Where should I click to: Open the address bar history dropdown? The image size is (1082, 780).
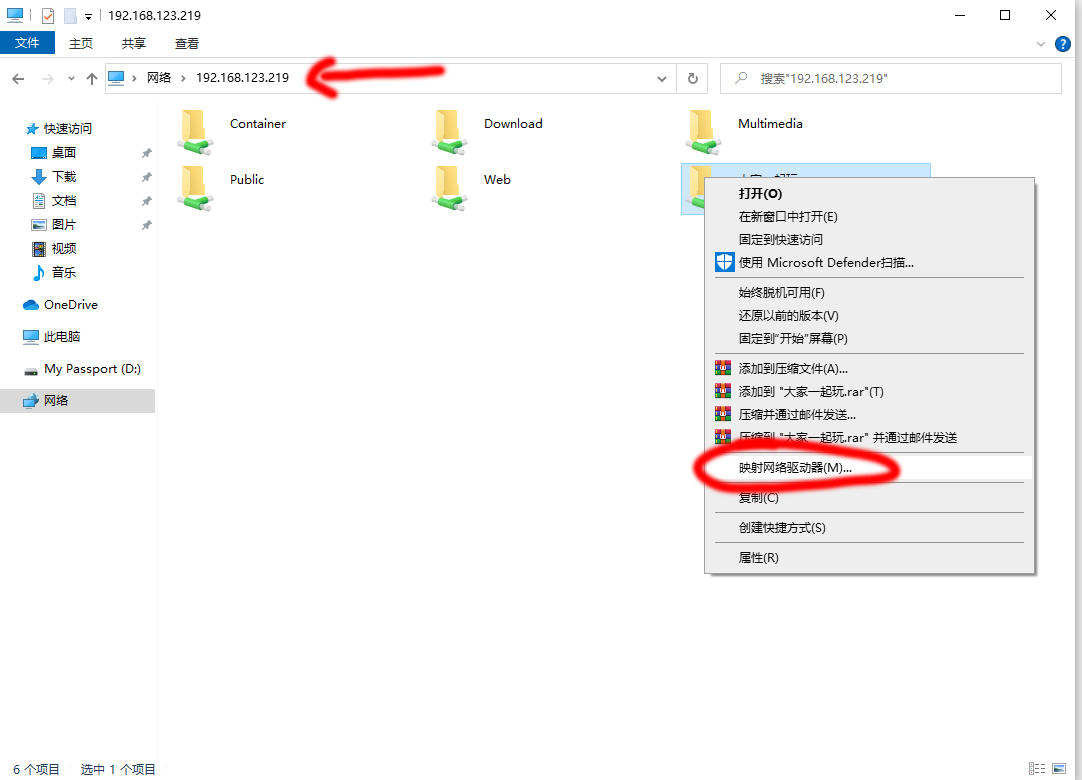661,78
